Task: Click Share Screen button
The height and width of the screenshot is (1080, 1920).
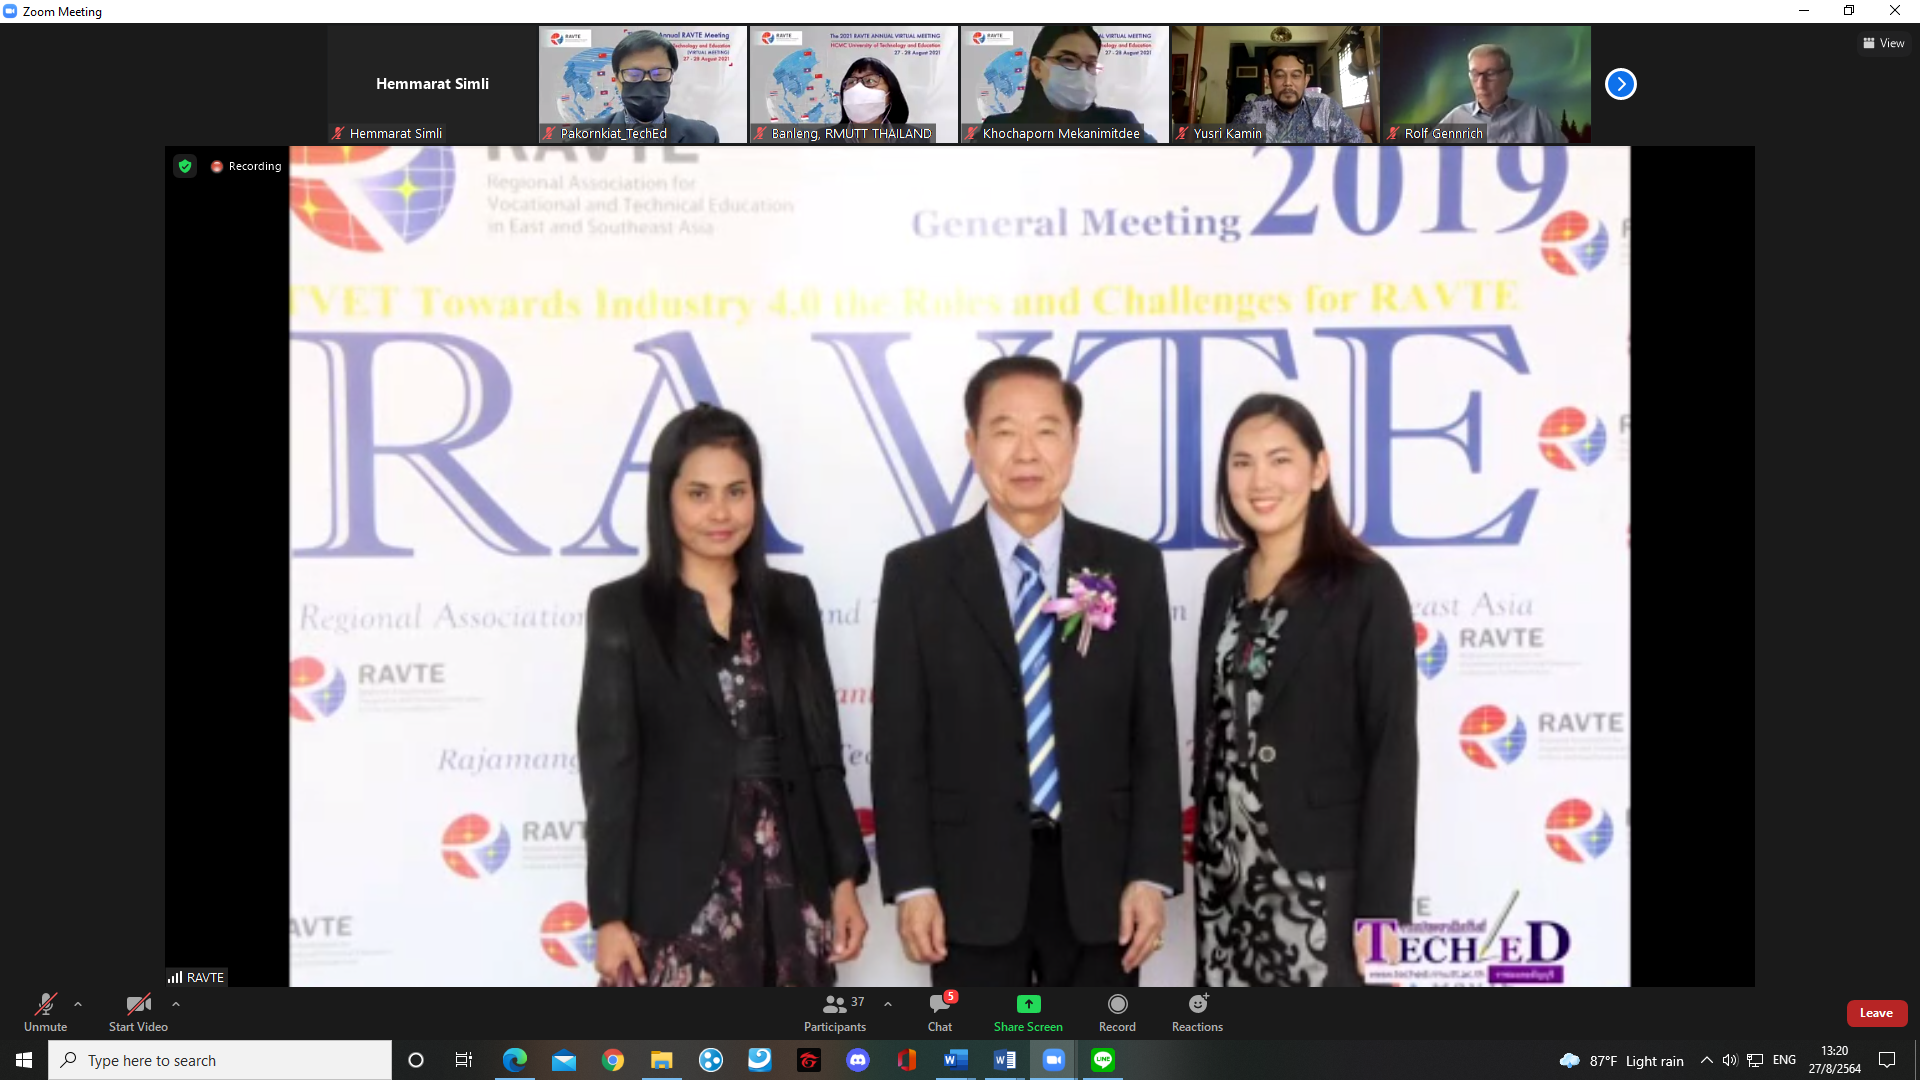Action: pos(1028,1012)
